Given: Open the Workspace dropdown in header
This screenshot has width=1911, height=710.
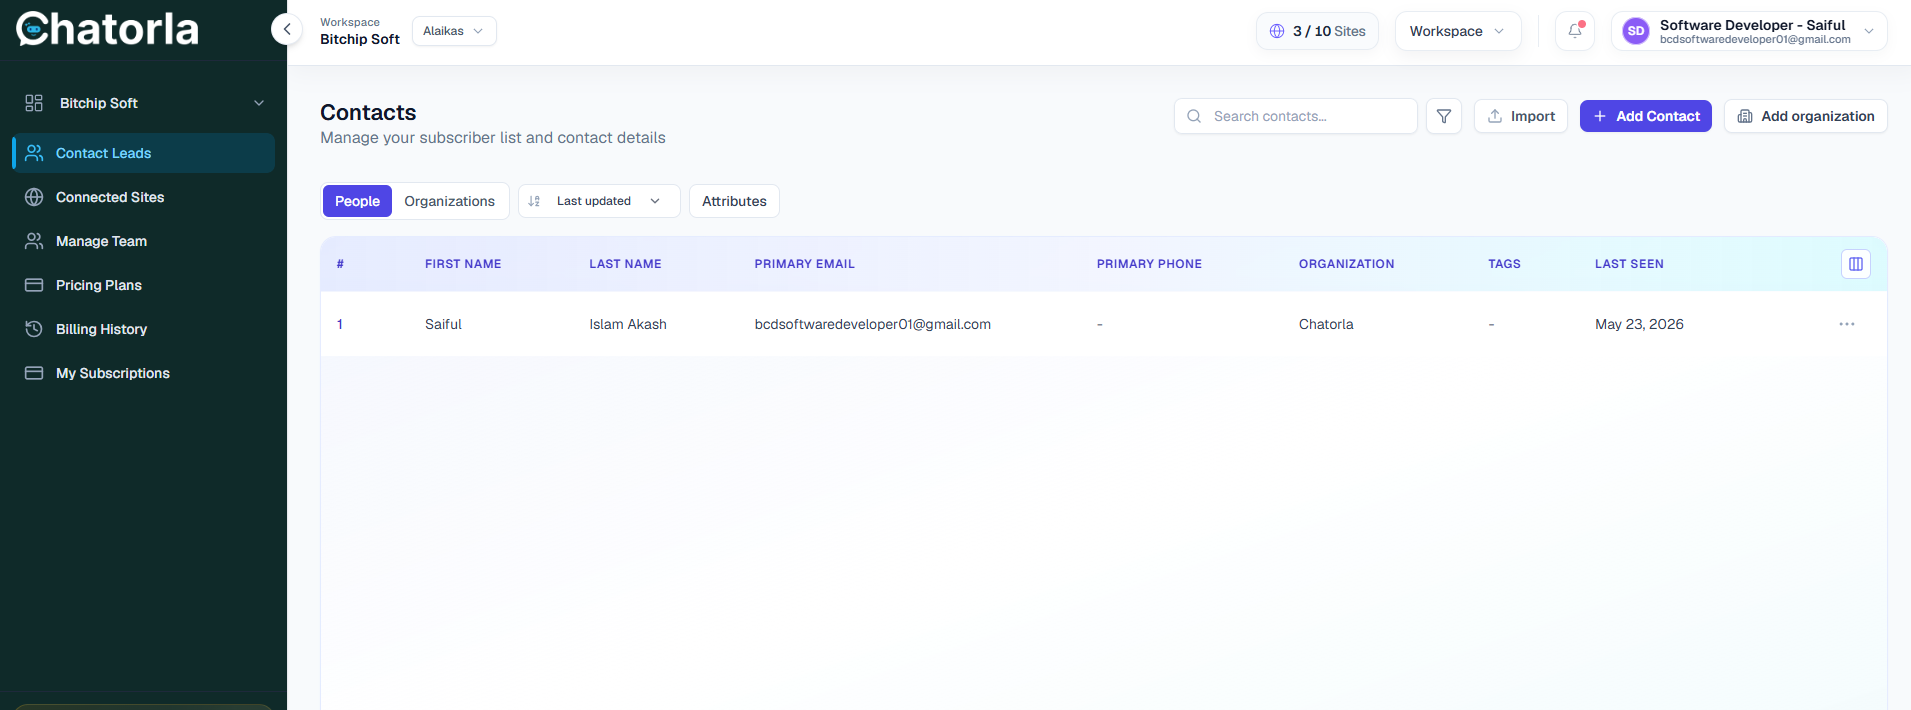Looking at the screenshot, I should 1458,31.
